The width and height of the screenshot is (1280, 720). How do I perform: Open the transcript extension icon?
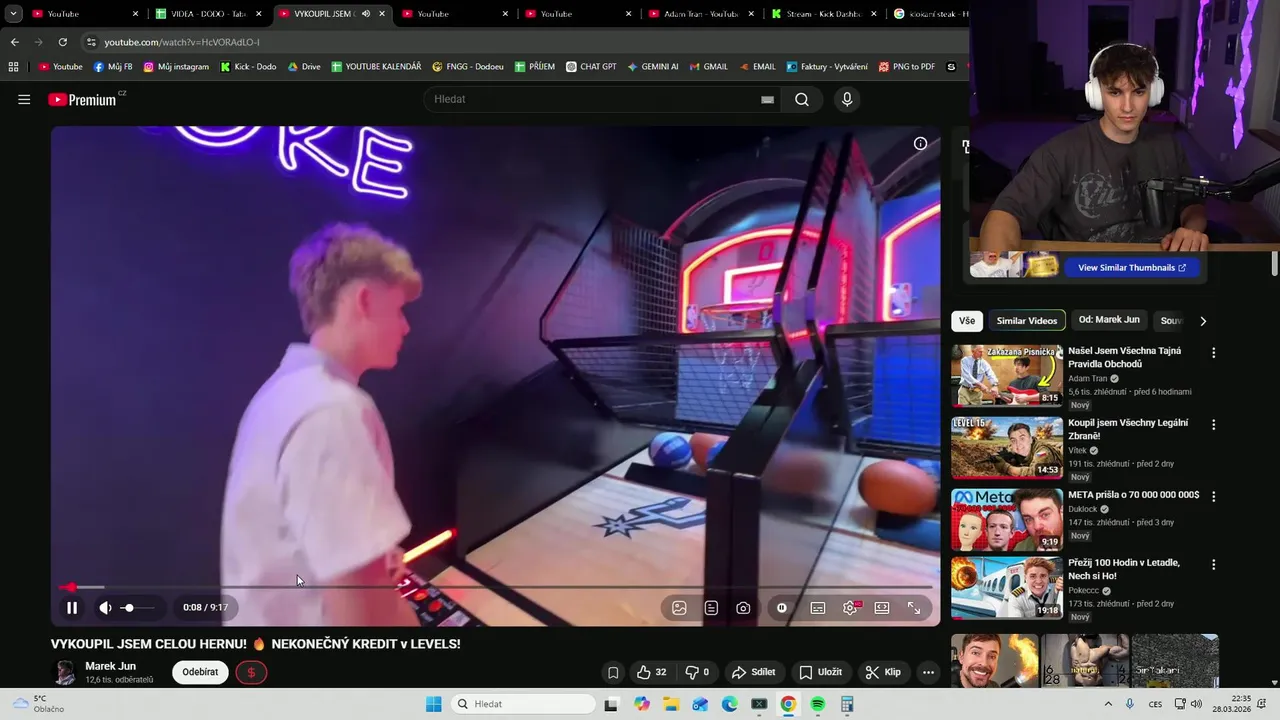(711, 607)
